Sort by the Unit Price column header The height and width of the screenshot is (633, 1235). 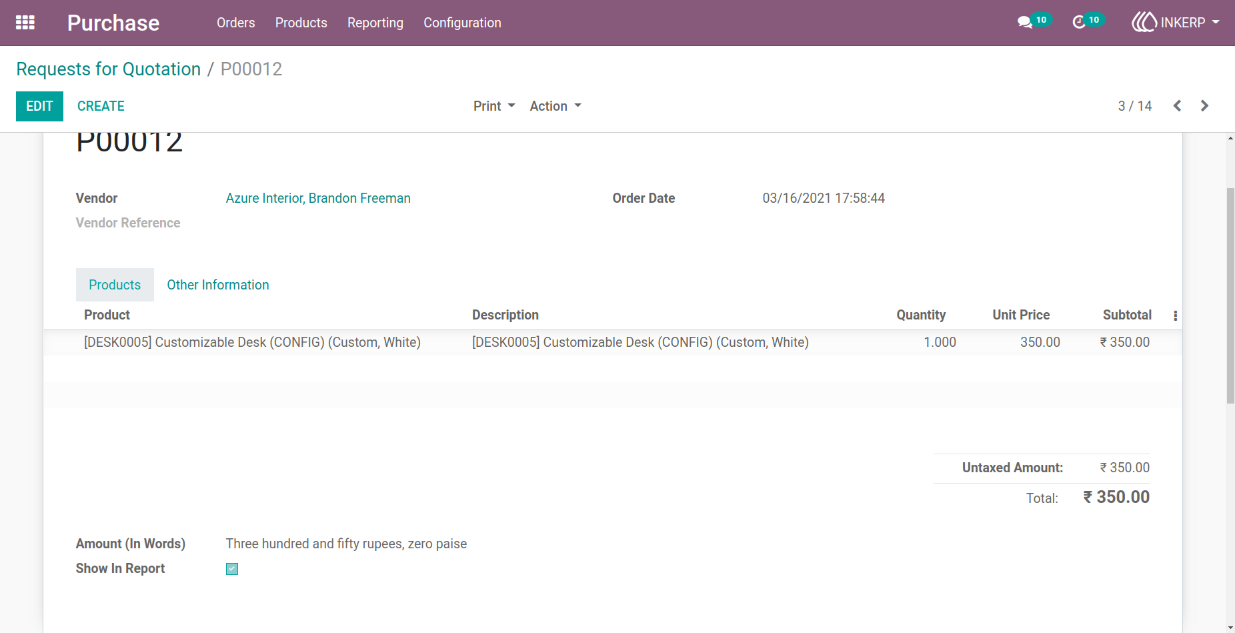(1021, 315)
